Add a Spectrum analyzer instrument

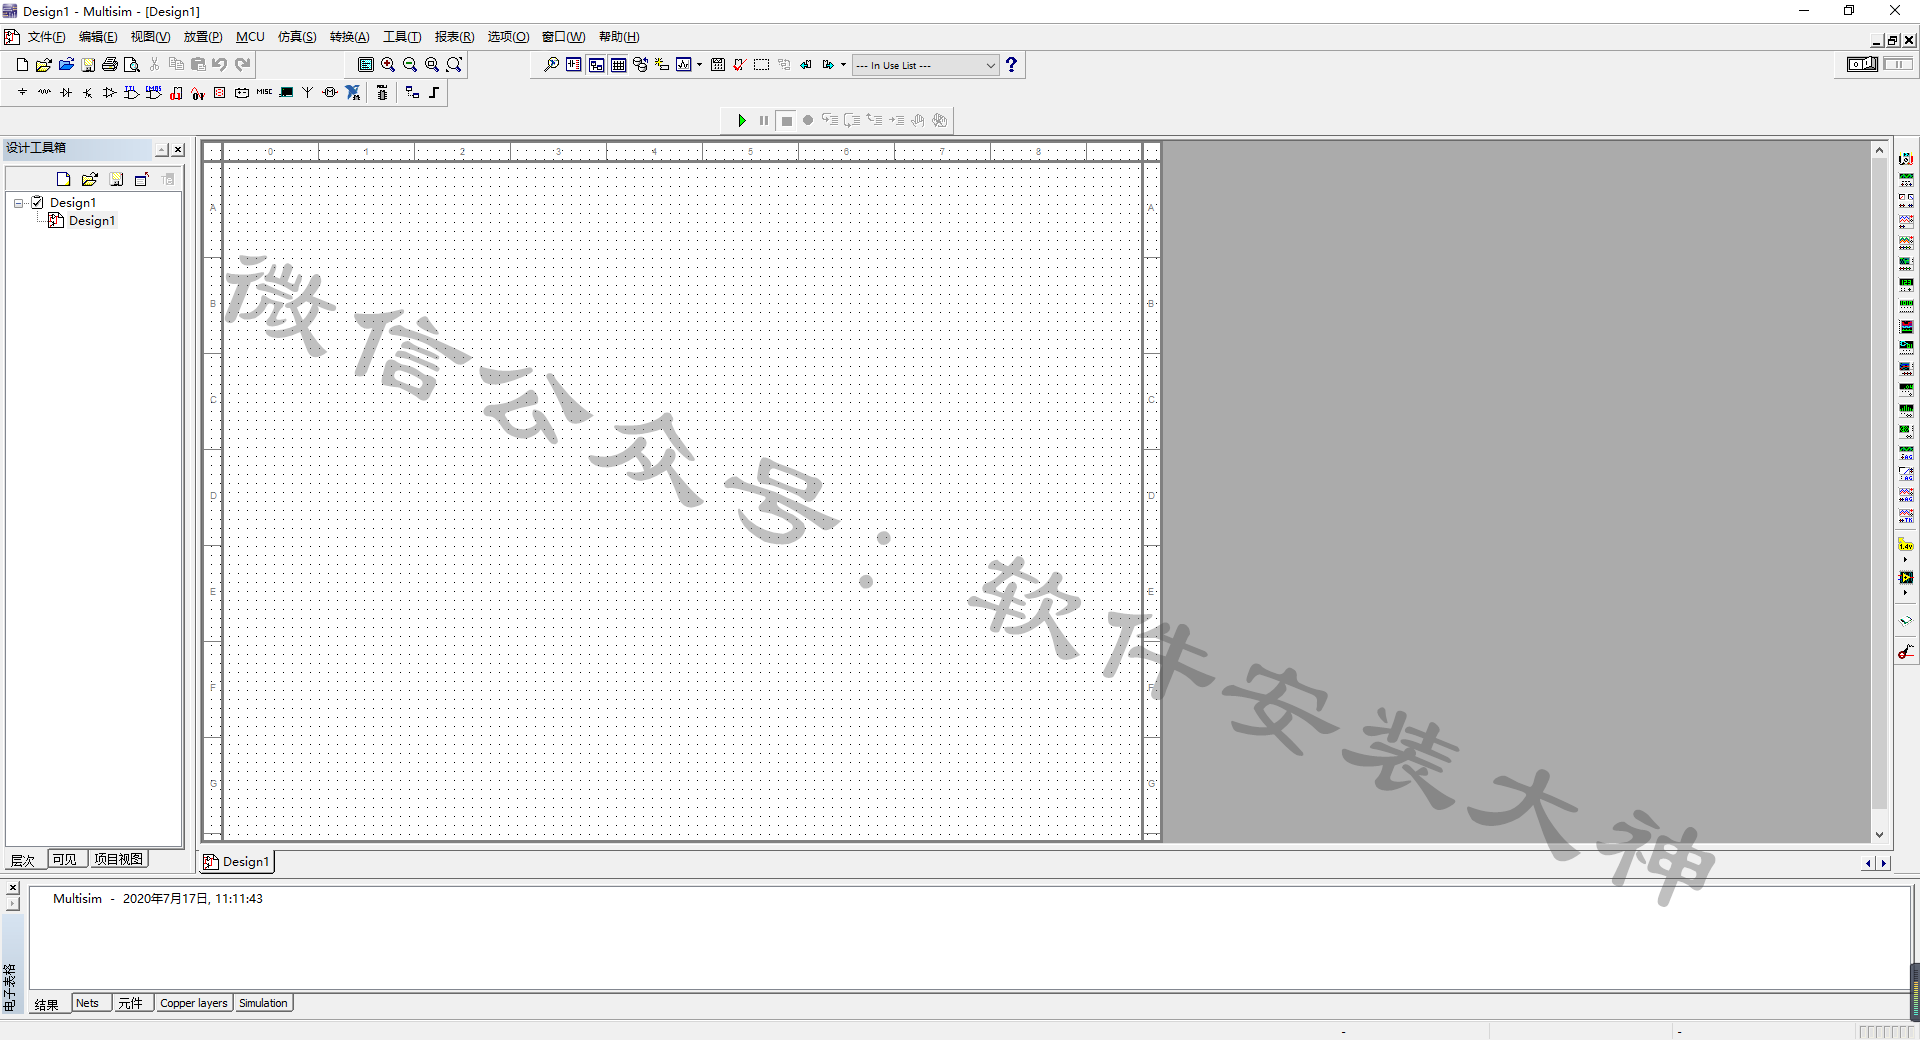click(x=1906, y=411)
